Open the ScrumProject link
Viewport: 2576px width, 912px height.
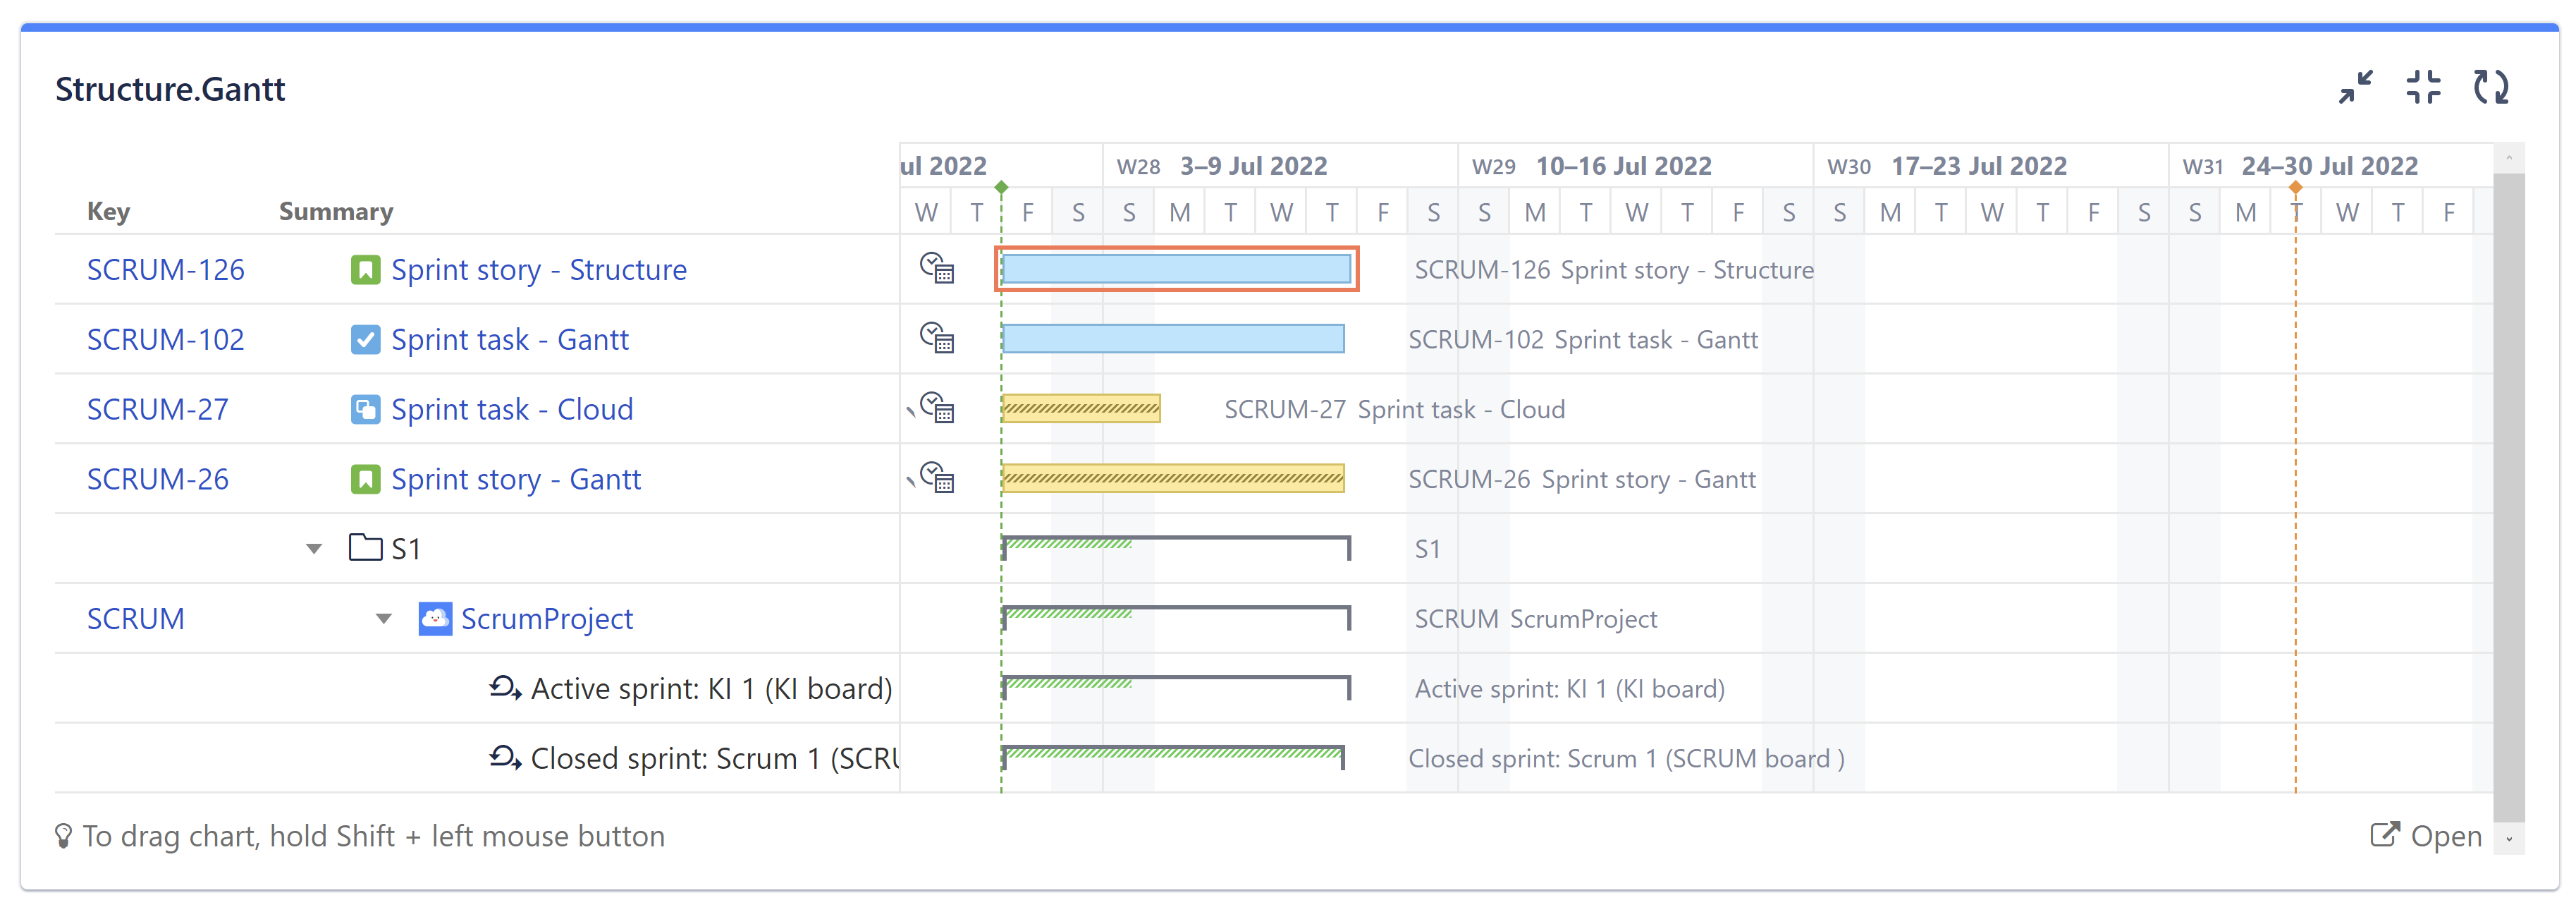click(x=547, y=618)
